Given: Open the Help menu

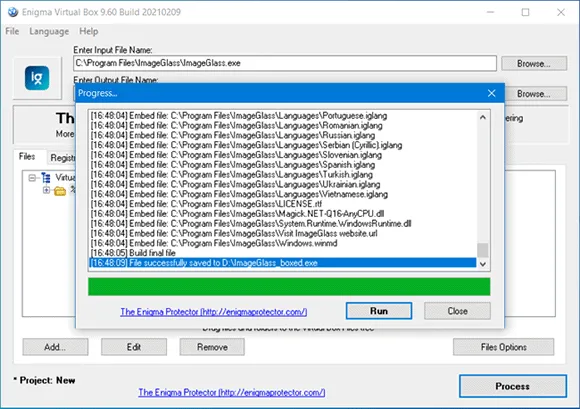Looking at the screenshot, I should pos(89,31).
